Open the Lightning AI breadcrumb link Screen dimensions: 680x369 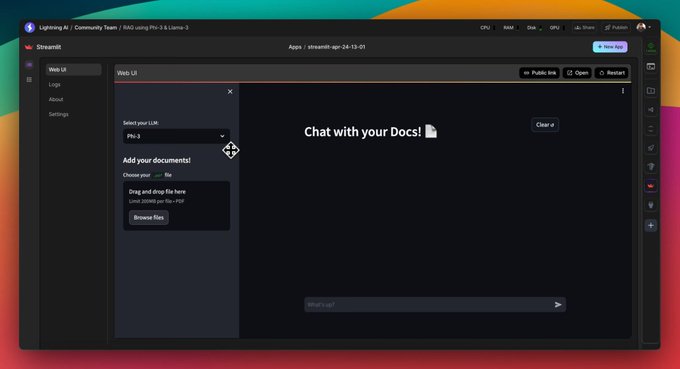click(54, 27)
